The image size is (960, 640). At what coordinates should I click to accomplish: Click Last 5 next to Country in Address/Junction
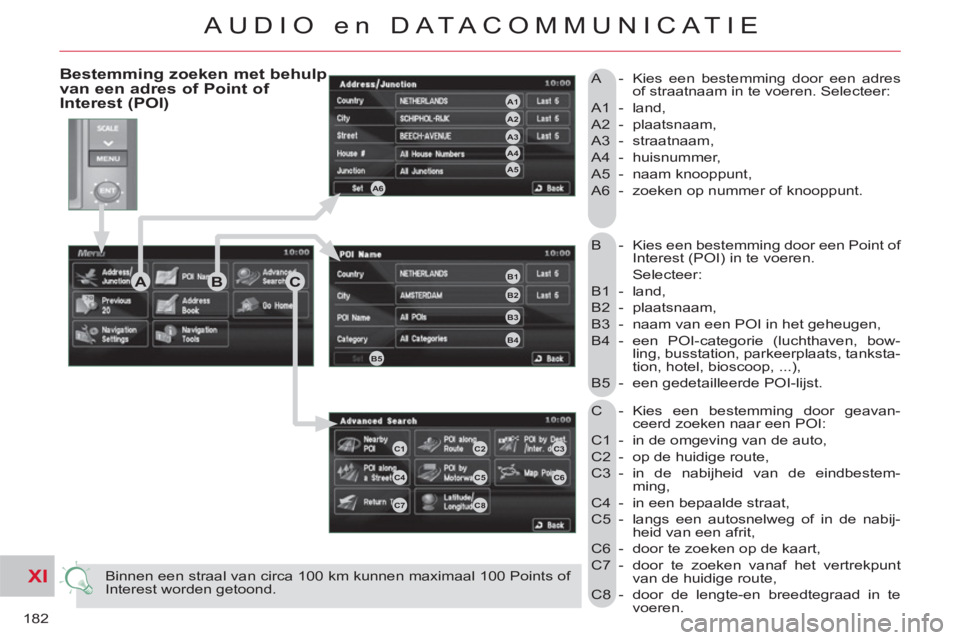click(x=548, y=101)
